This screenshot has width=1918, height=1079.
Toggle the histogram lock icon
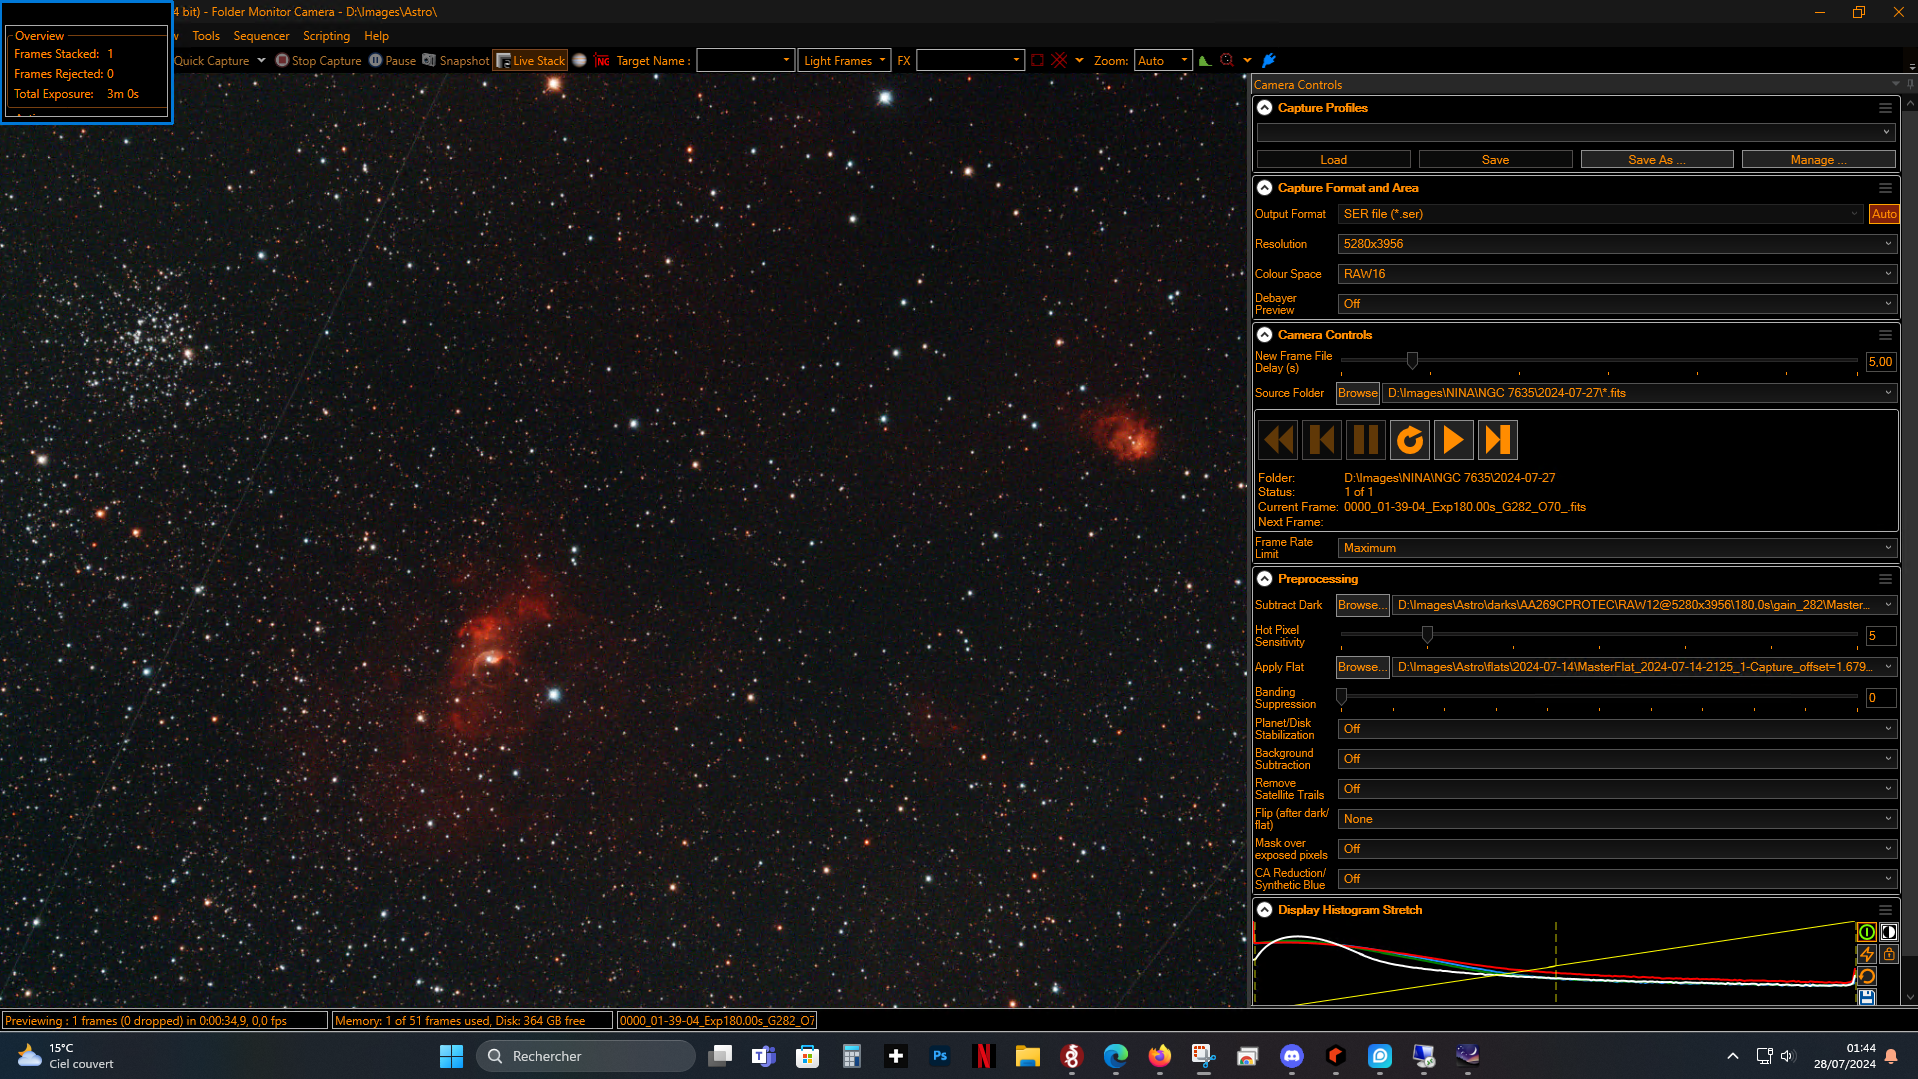click(x=1888, y=954)
